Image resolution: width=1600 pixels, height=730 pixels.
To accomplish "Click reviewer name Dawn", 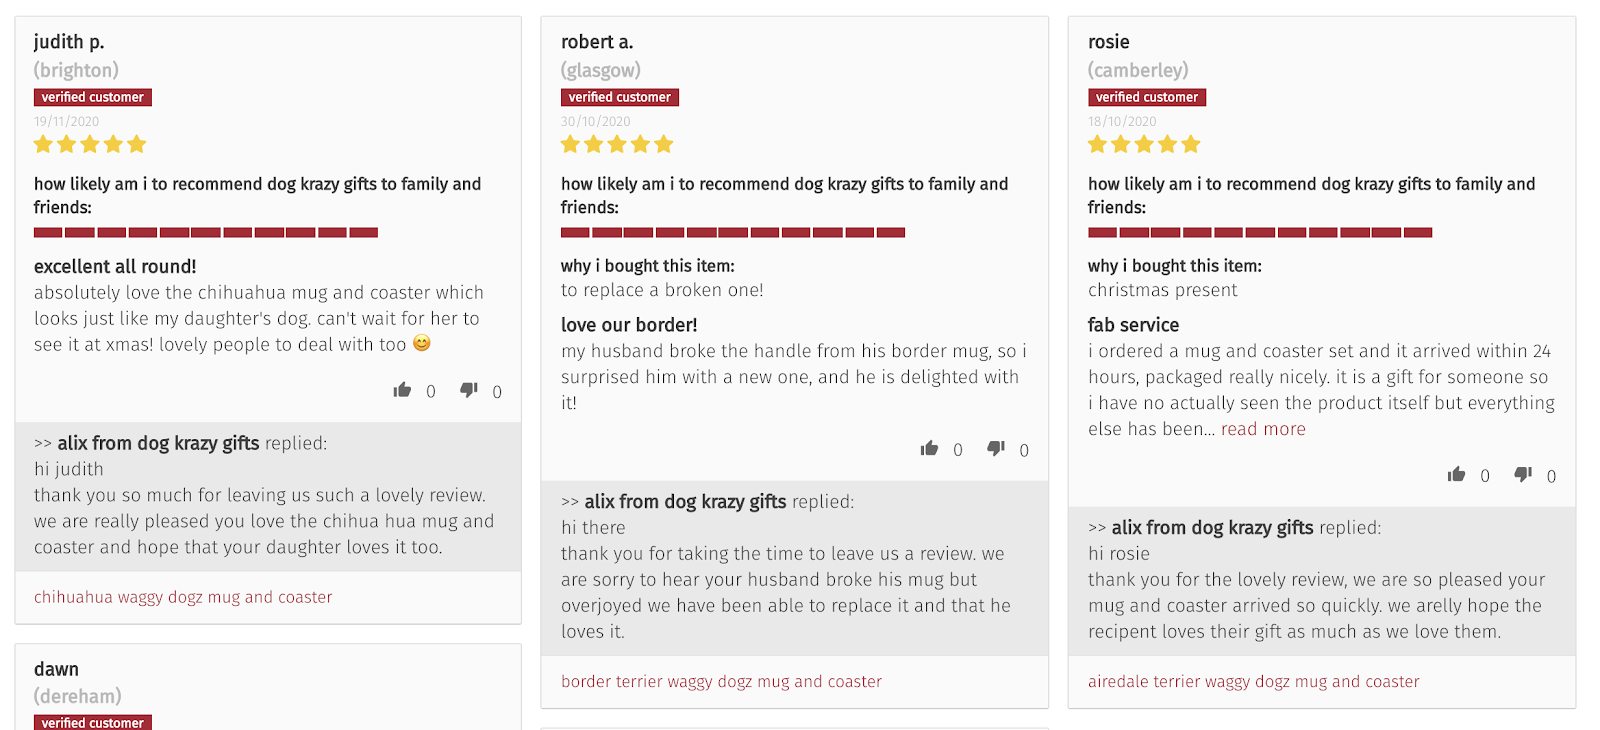I will (x=56, y=669).
